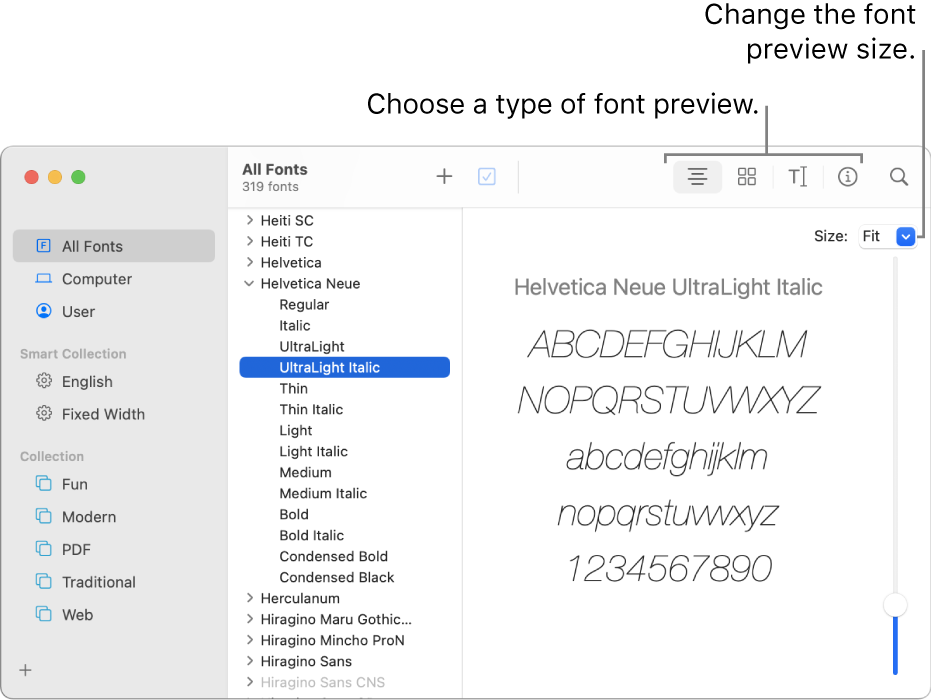Add a new collection with the sidebar plus
Screen dimensions: 931x700
pos(26,670)
